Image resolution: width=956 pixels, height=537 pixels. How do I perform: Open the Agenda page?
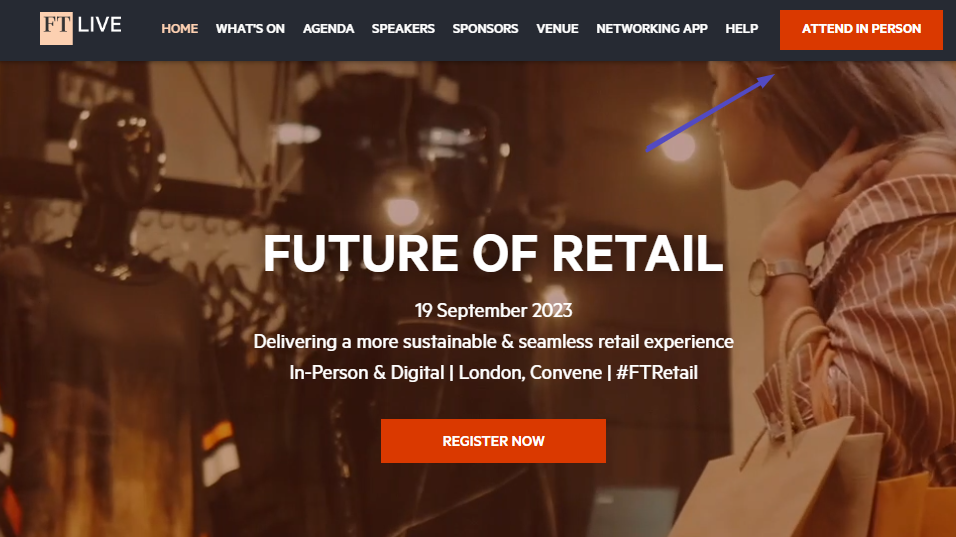coord(328,29)
